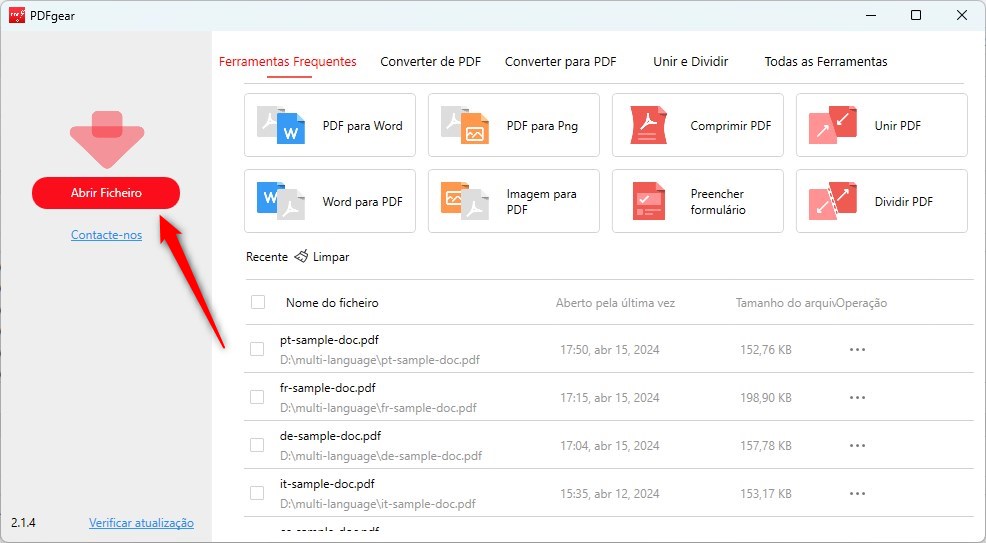Click the Limpar broom icon
The height and width of the screenshot is (543, 986).
pyautogui.click(x=301, y=256)
